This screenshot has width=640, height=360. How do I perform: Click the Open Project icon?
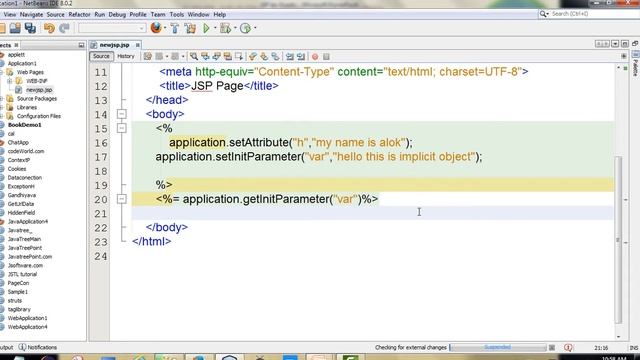coord(15,28)
